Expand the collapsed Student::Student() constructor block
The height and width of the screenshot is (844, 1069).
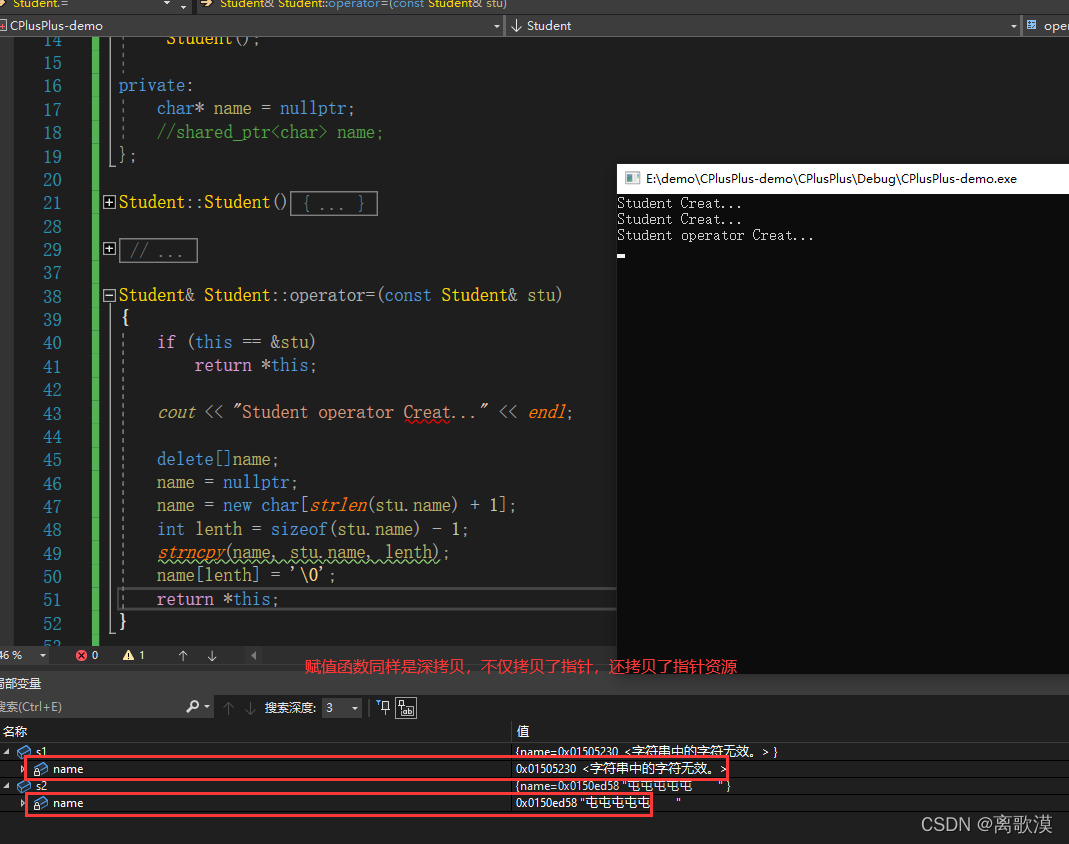(109, 202)
